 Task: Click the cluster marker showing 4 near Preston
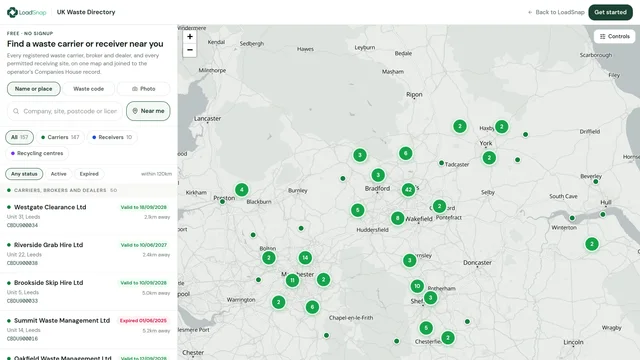point(242,190)
